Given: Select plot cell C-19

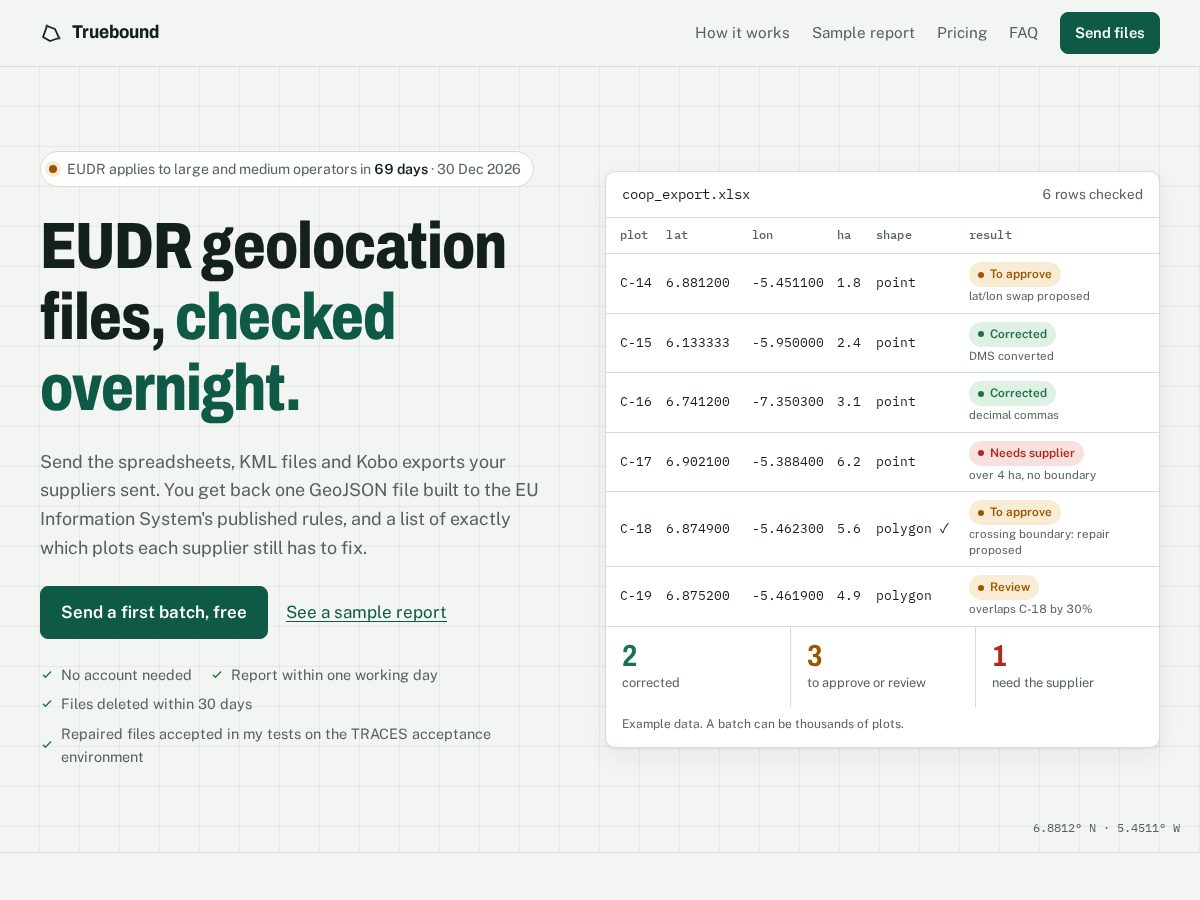Looking at the screenshot, I should [636, 596].
